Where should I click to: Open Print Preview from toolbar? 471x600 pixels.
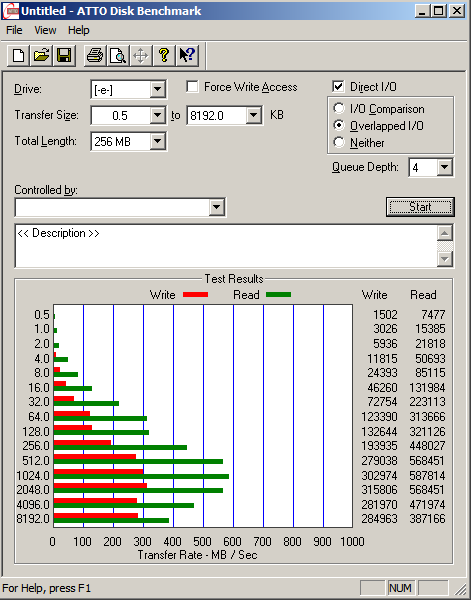118,56
